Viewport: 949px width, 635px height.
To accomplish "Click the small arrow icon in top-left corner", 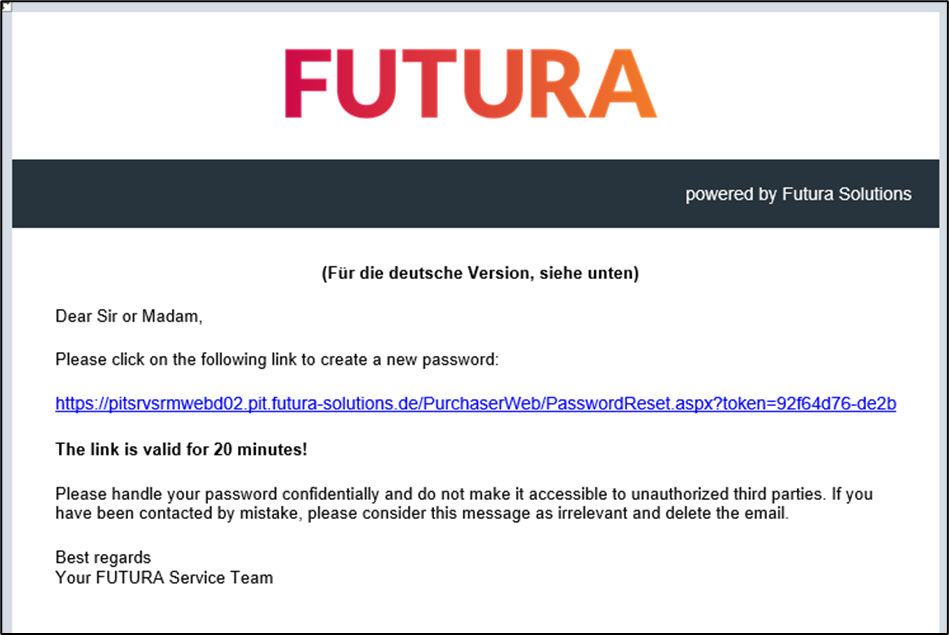I will 5,5.
